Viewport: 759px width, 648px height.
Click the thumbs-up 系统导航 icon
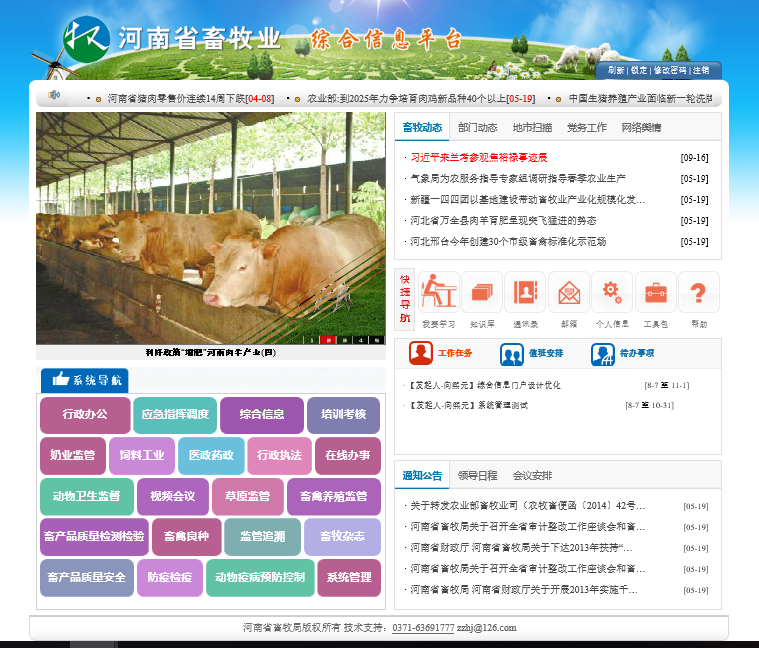pyautogui.click(x=61, y=378)
